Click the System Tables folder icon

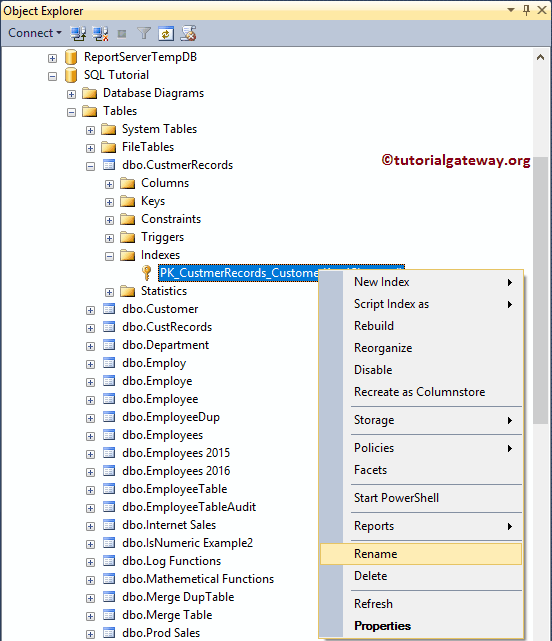click(109, 129)
